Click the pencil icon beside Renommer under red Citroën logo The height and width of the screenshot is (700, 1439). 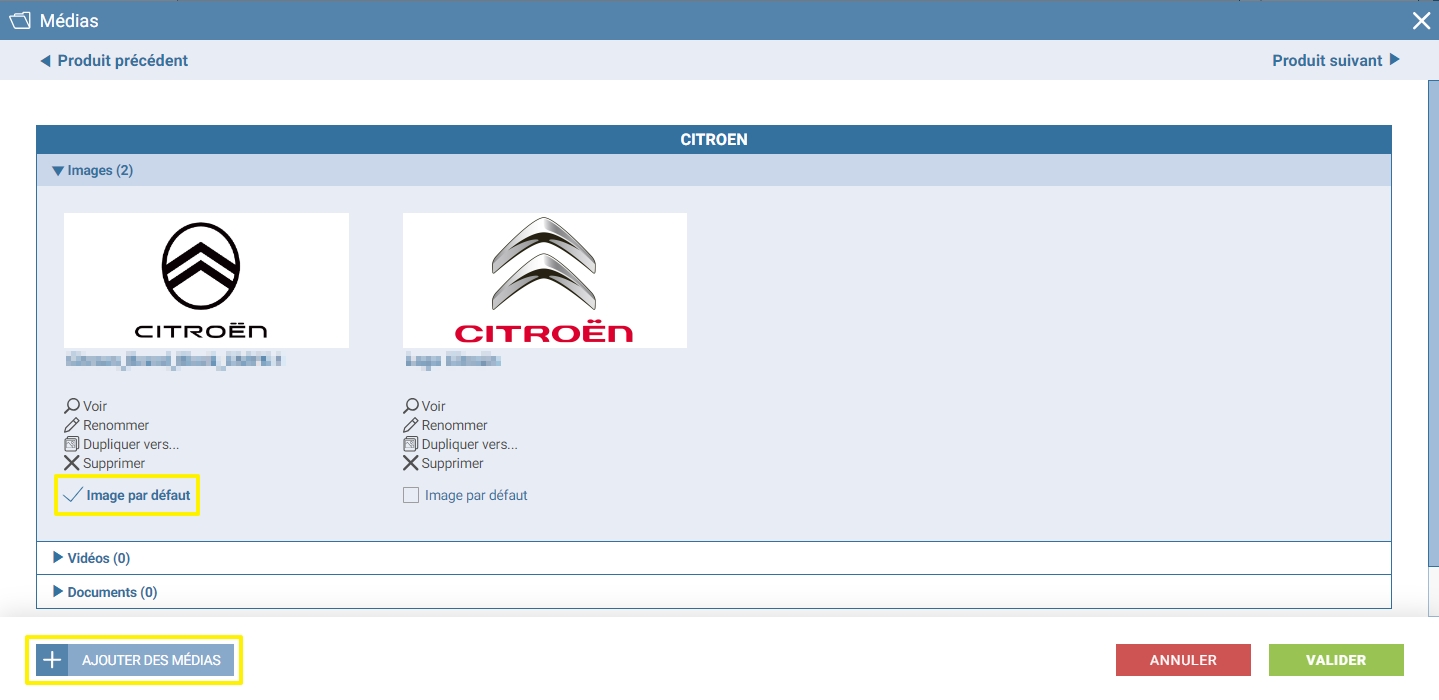pyautogui.click(x=411, y=425)
